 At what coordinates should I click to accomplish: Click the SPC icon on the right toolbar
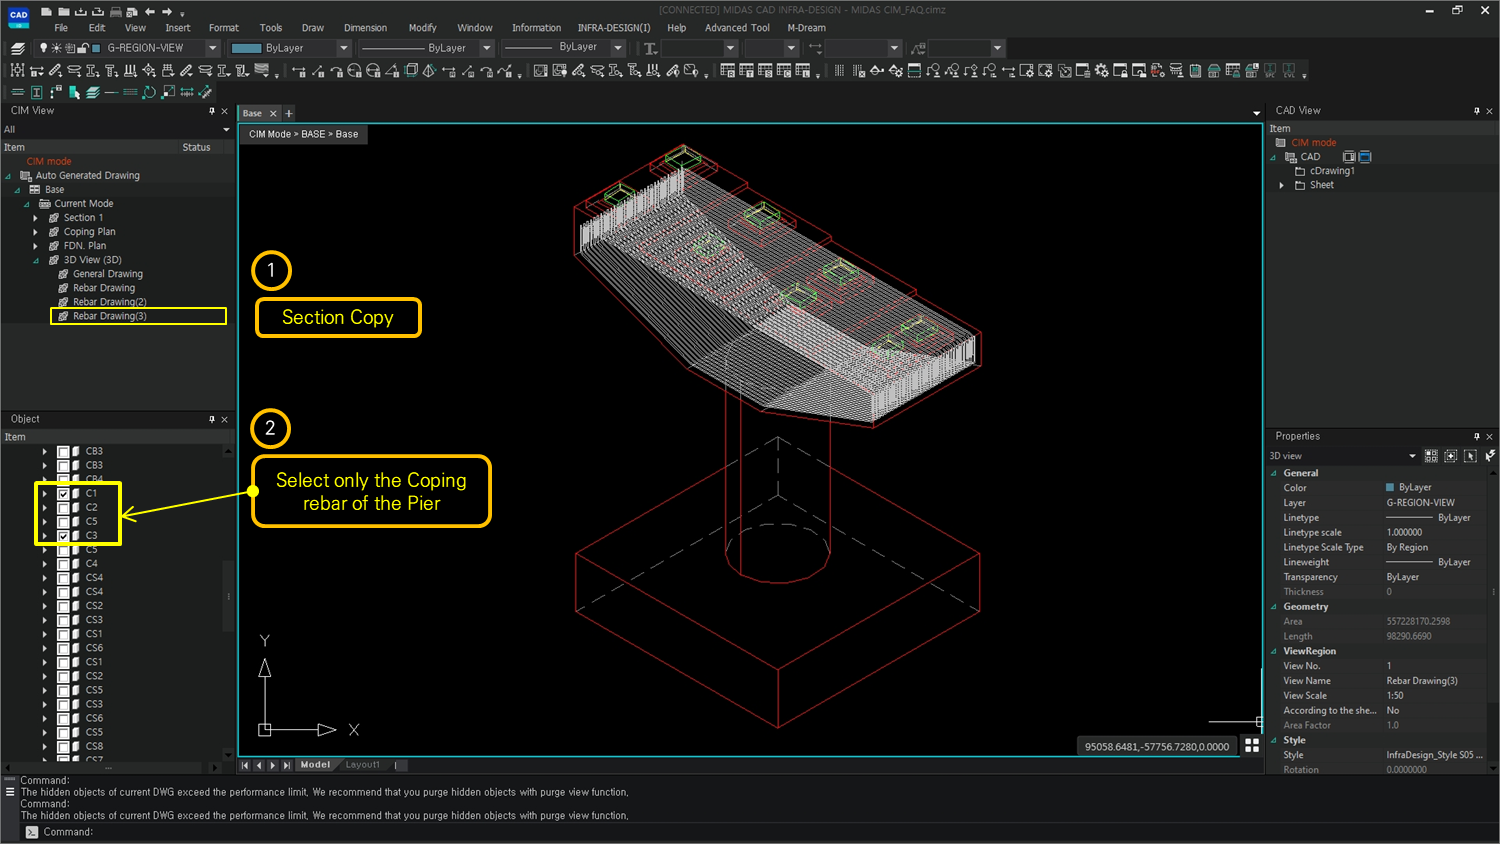[1272, 71]
